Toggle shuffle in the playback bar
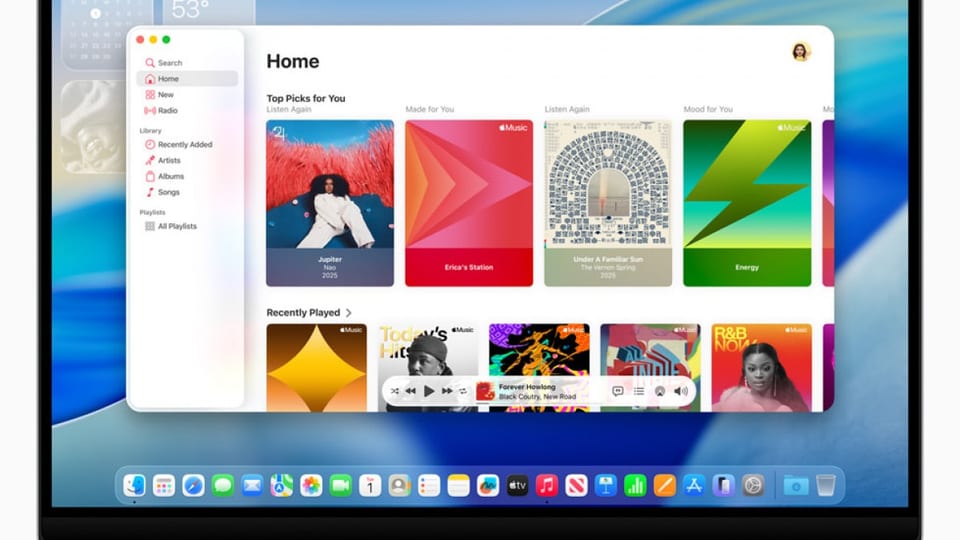960x540 pixels. pos(395,391)
